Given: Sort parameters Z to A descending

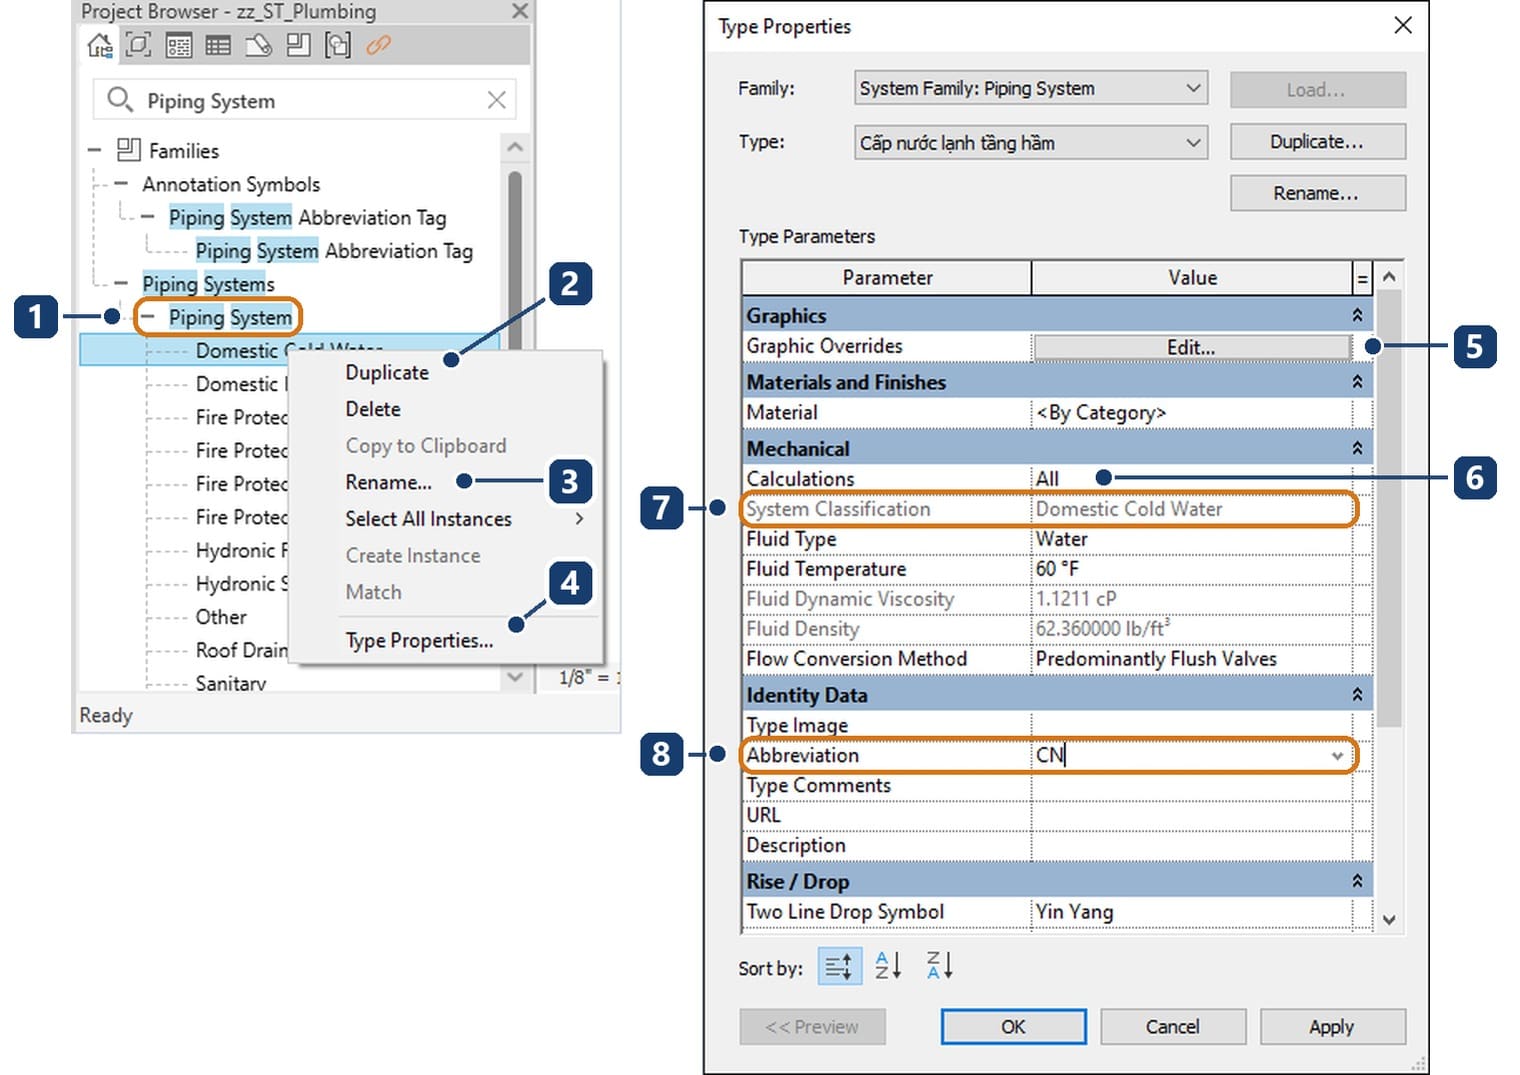Looking at the screenshot, I should (x=939, y=965).
